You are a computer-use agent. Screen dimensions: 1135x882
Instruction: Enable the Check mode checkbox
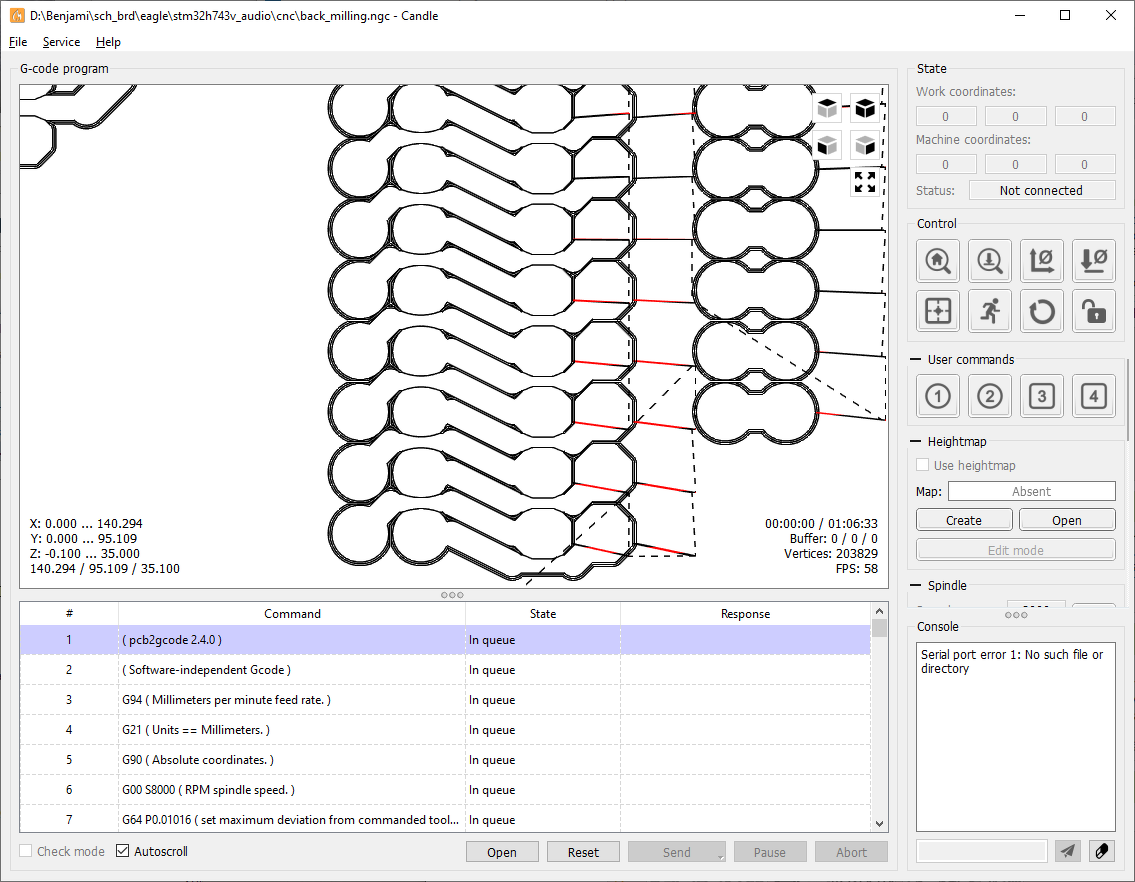click(26, 851)
